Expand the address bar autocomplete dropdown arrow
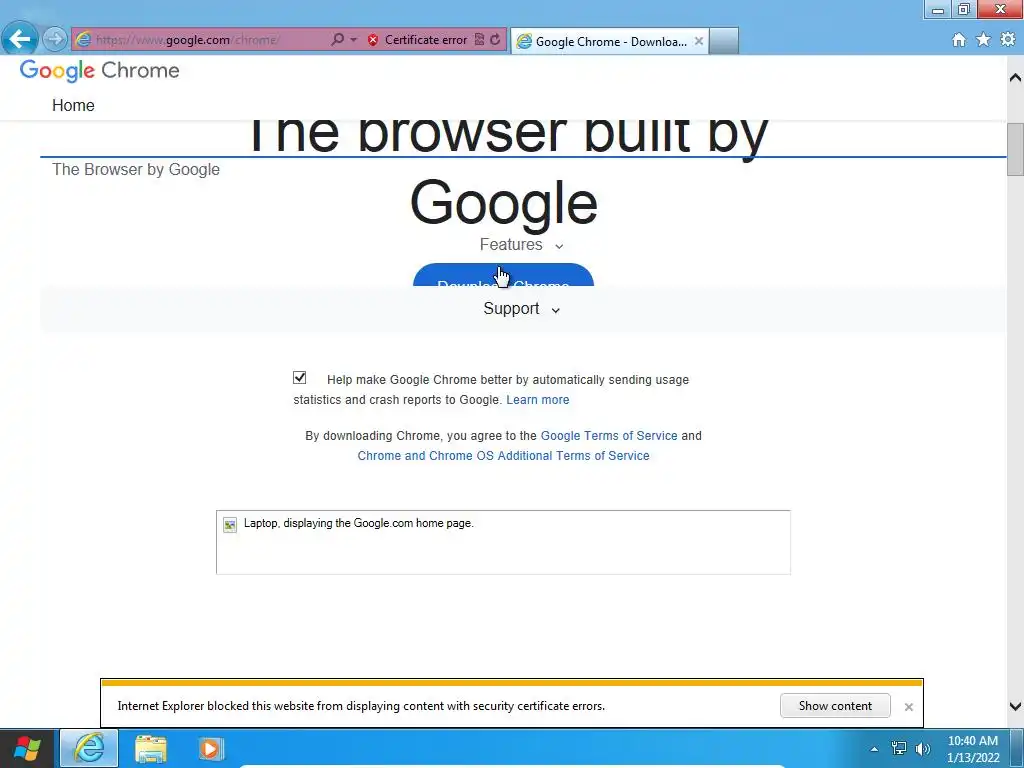Image resolution: width=1024 pixels, height=768 pixels. click(353, 40)
